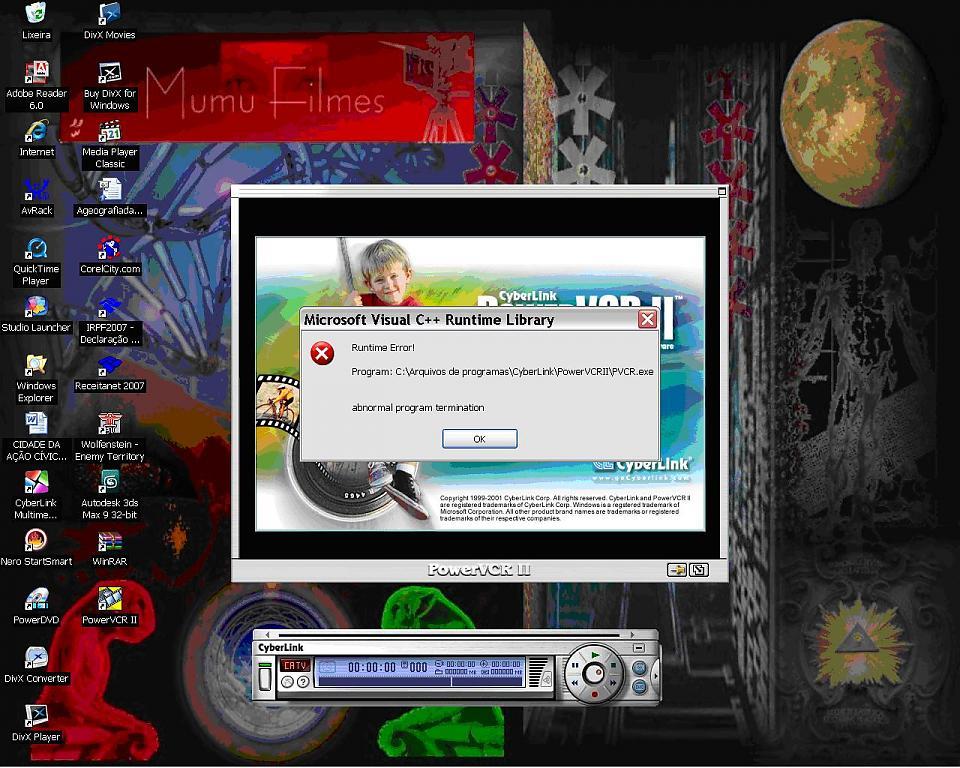Click the full-screen resize icon in the PowerVCR II window
Viewport: 960px width, 768px height.
click(699, 570)
